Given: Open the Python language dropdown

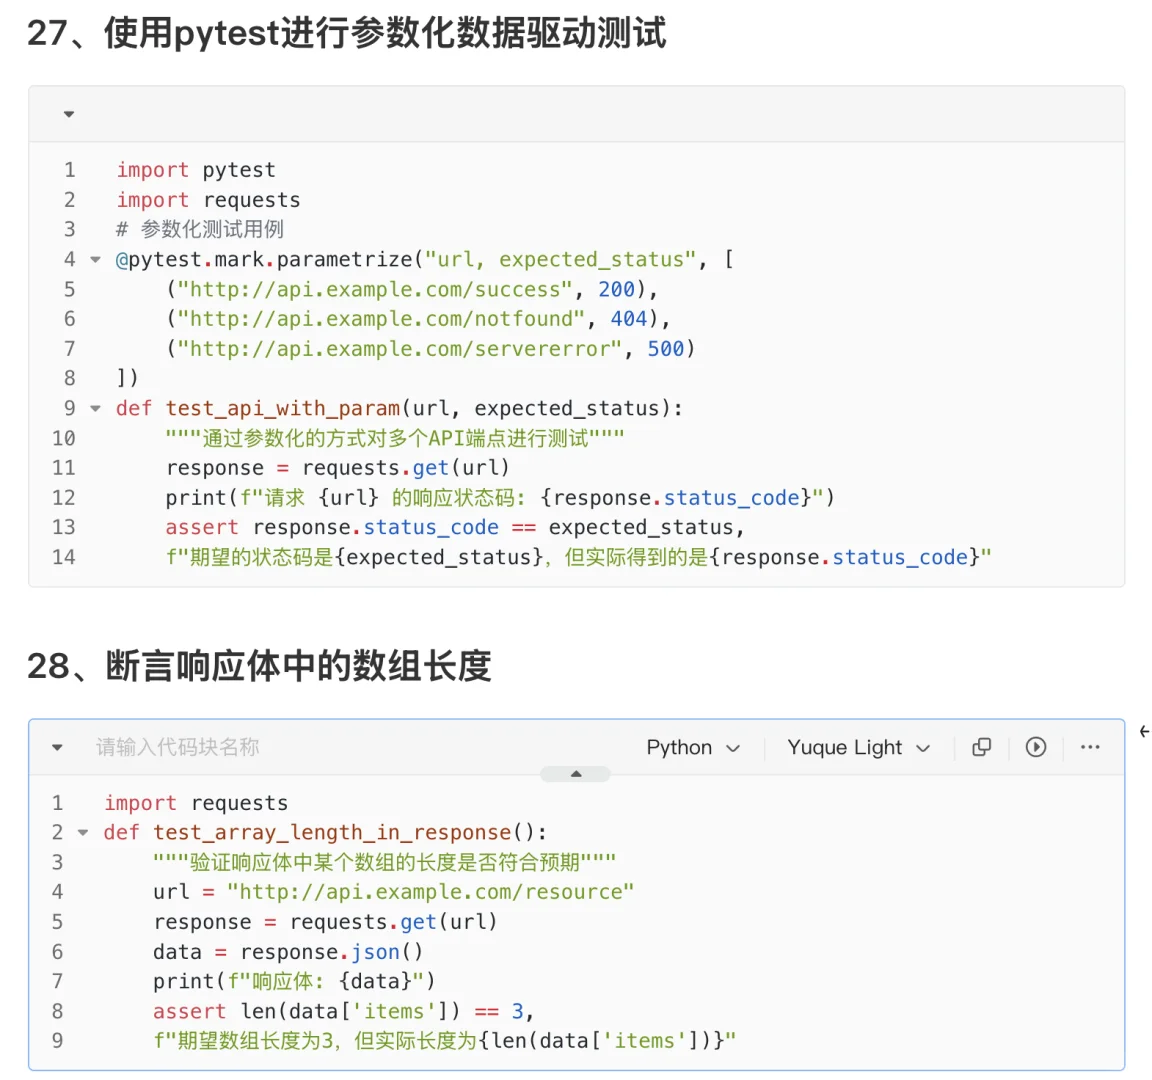Looking at the screenshot, I should click(x=693, y=747).
